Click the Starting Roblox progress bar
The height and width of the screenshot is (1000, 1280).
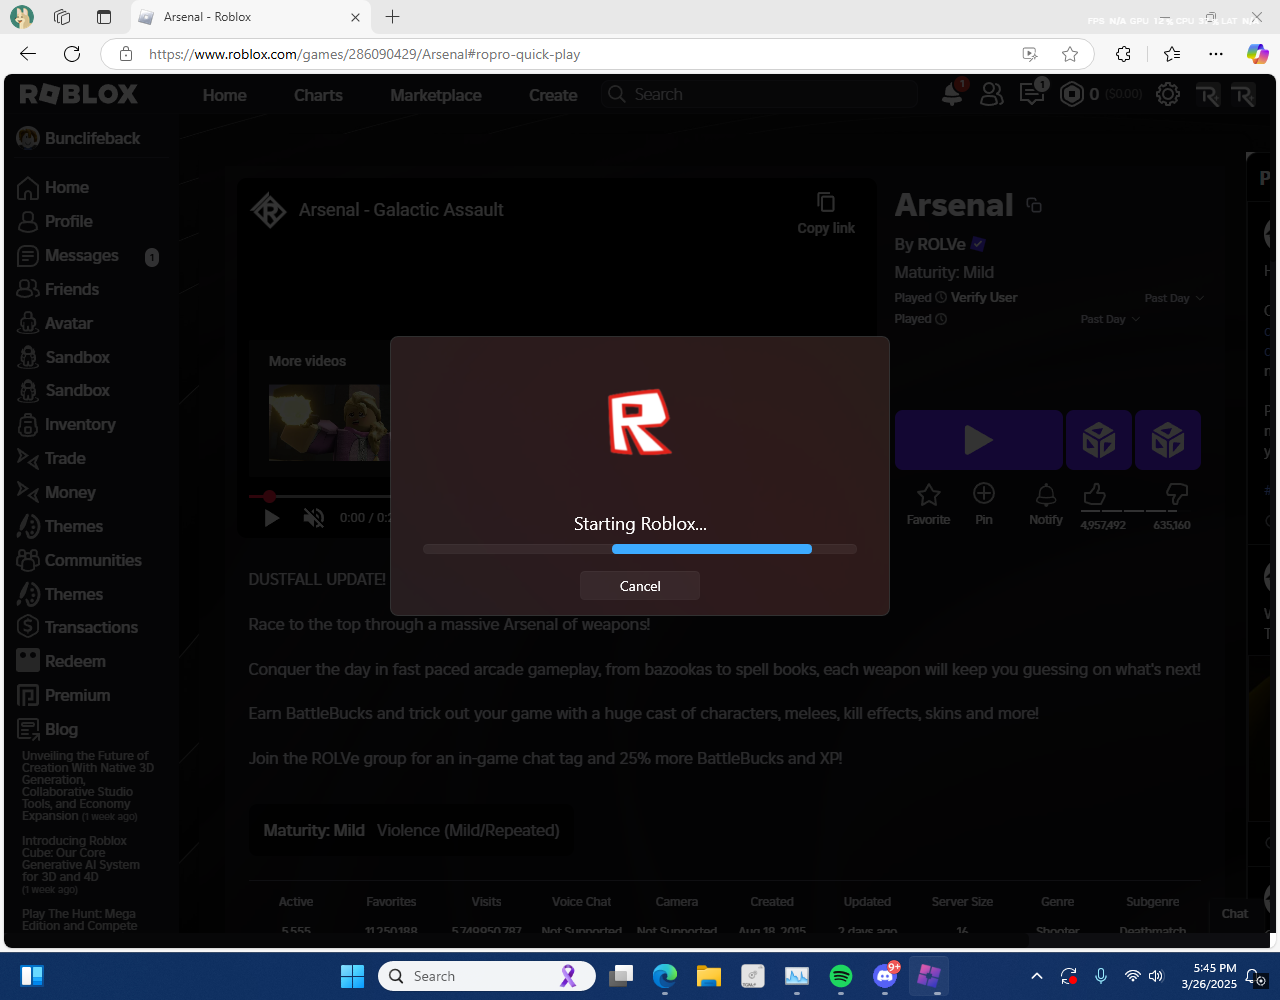[x=639, y=549]
